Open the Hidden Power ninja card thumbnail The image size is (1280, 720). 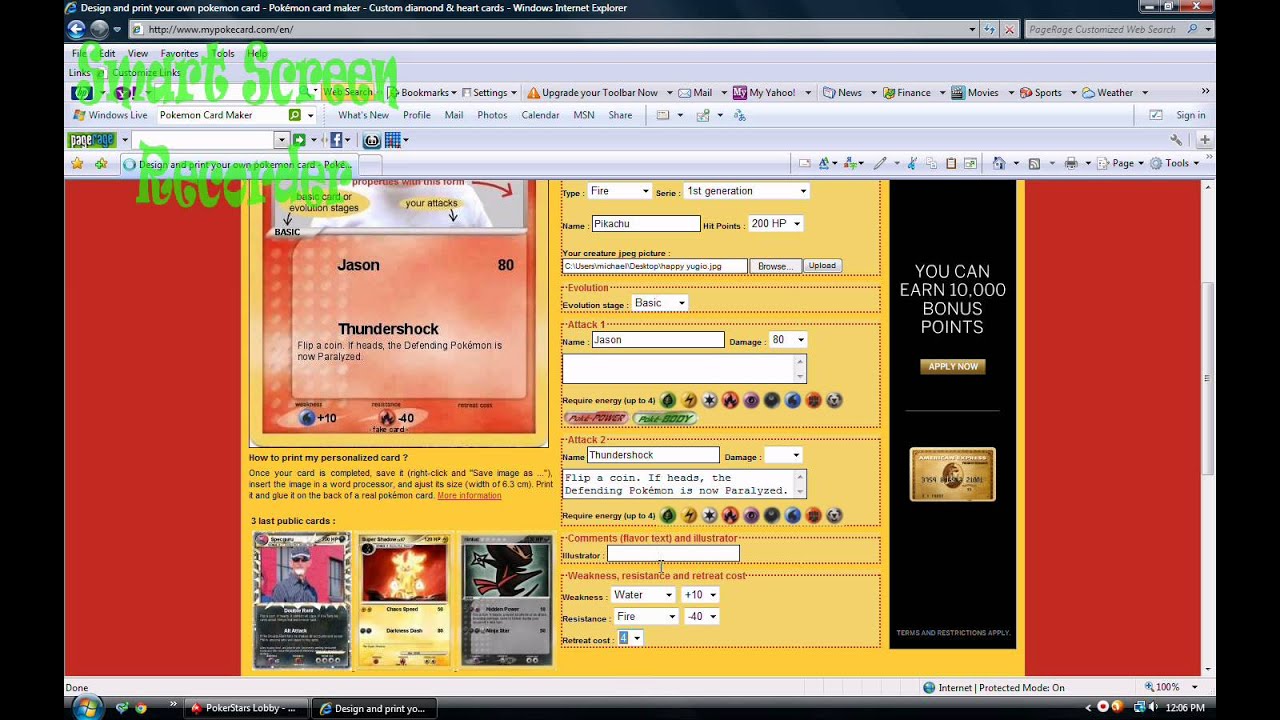507,600
